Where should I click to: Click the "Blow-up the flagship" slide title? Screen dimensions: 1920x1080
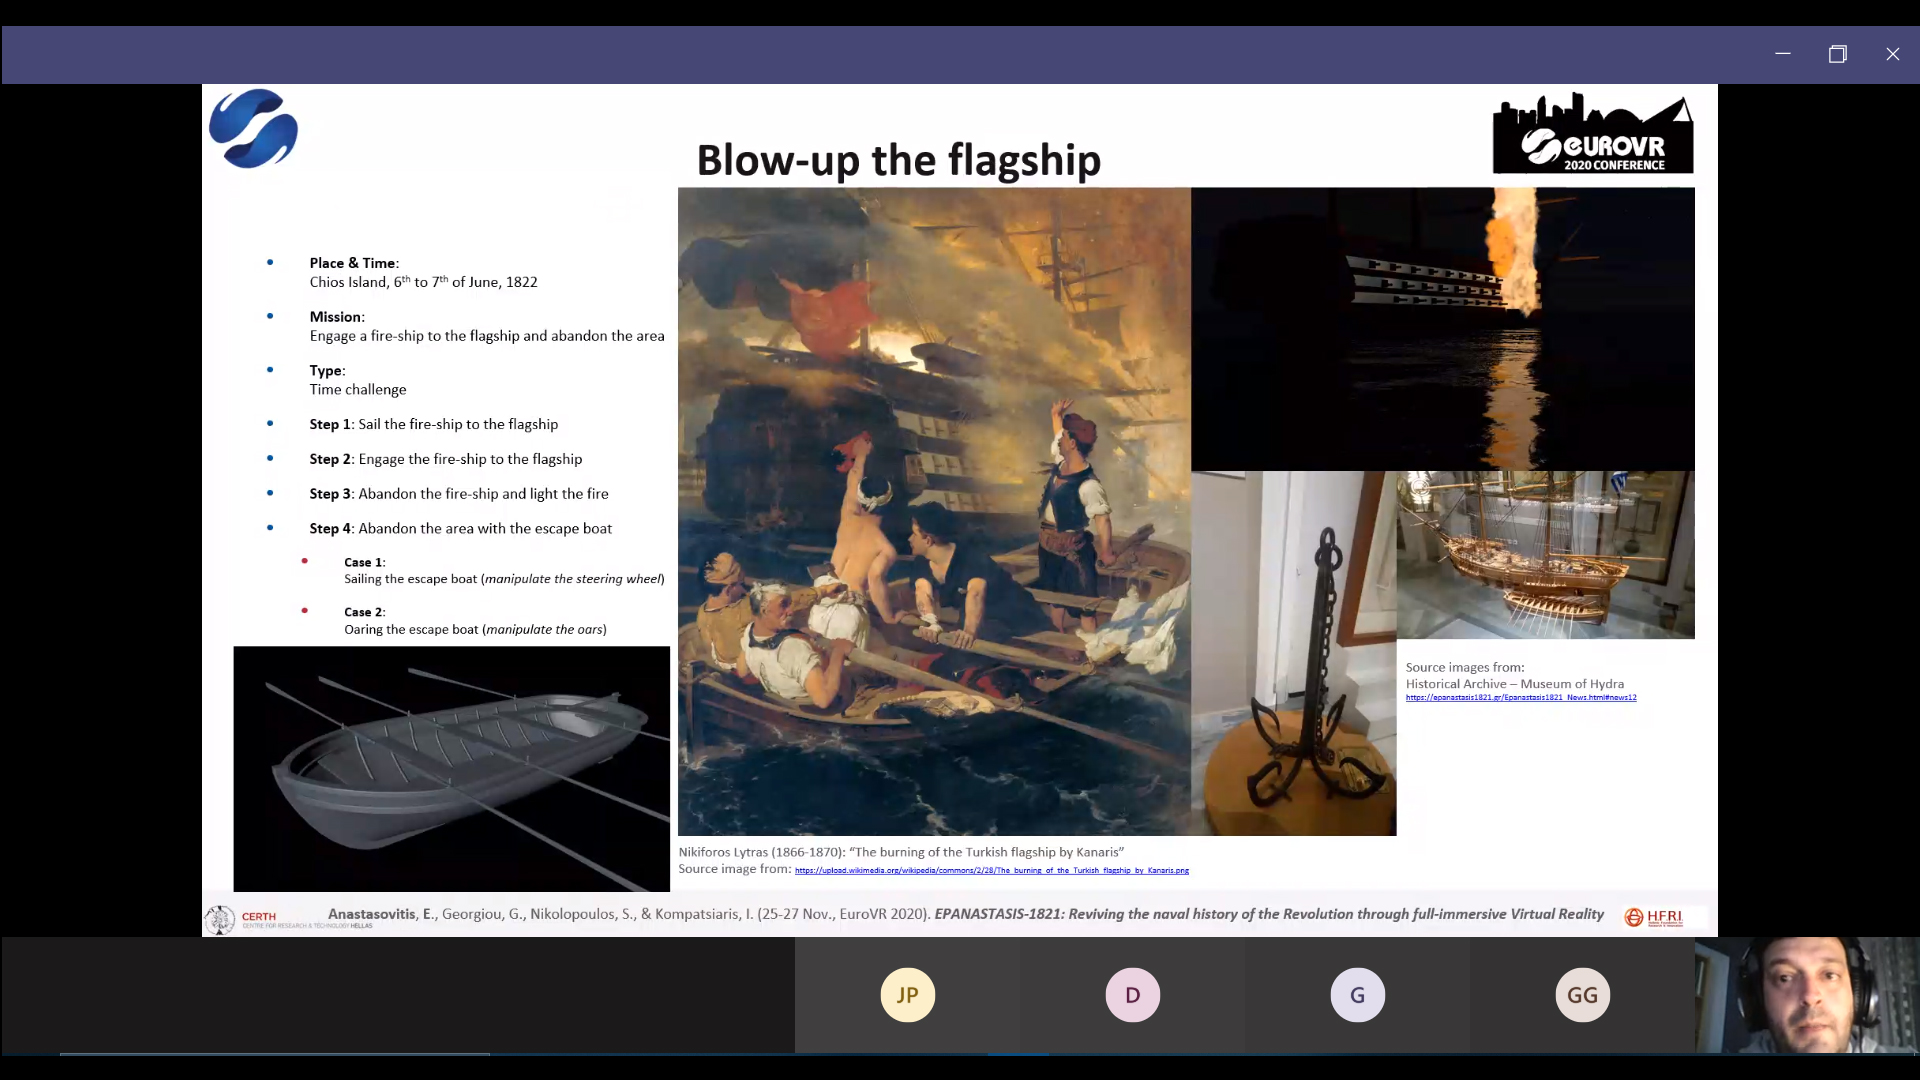coord(898,160)
